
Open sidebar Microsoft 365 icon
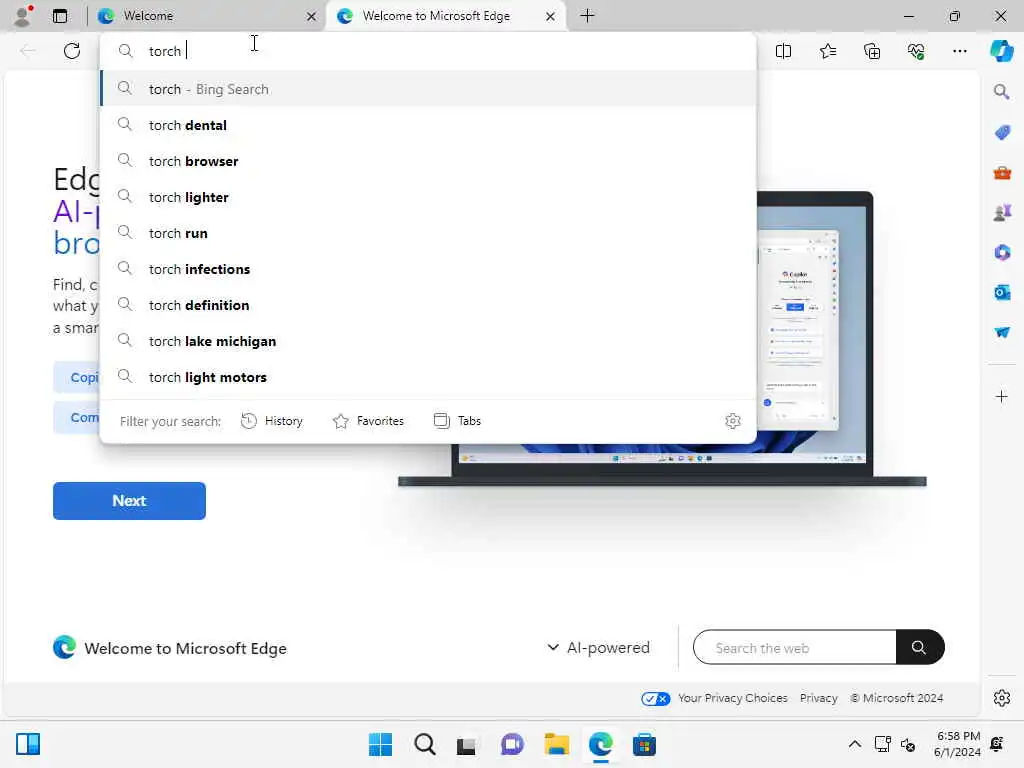[1002, 253]
